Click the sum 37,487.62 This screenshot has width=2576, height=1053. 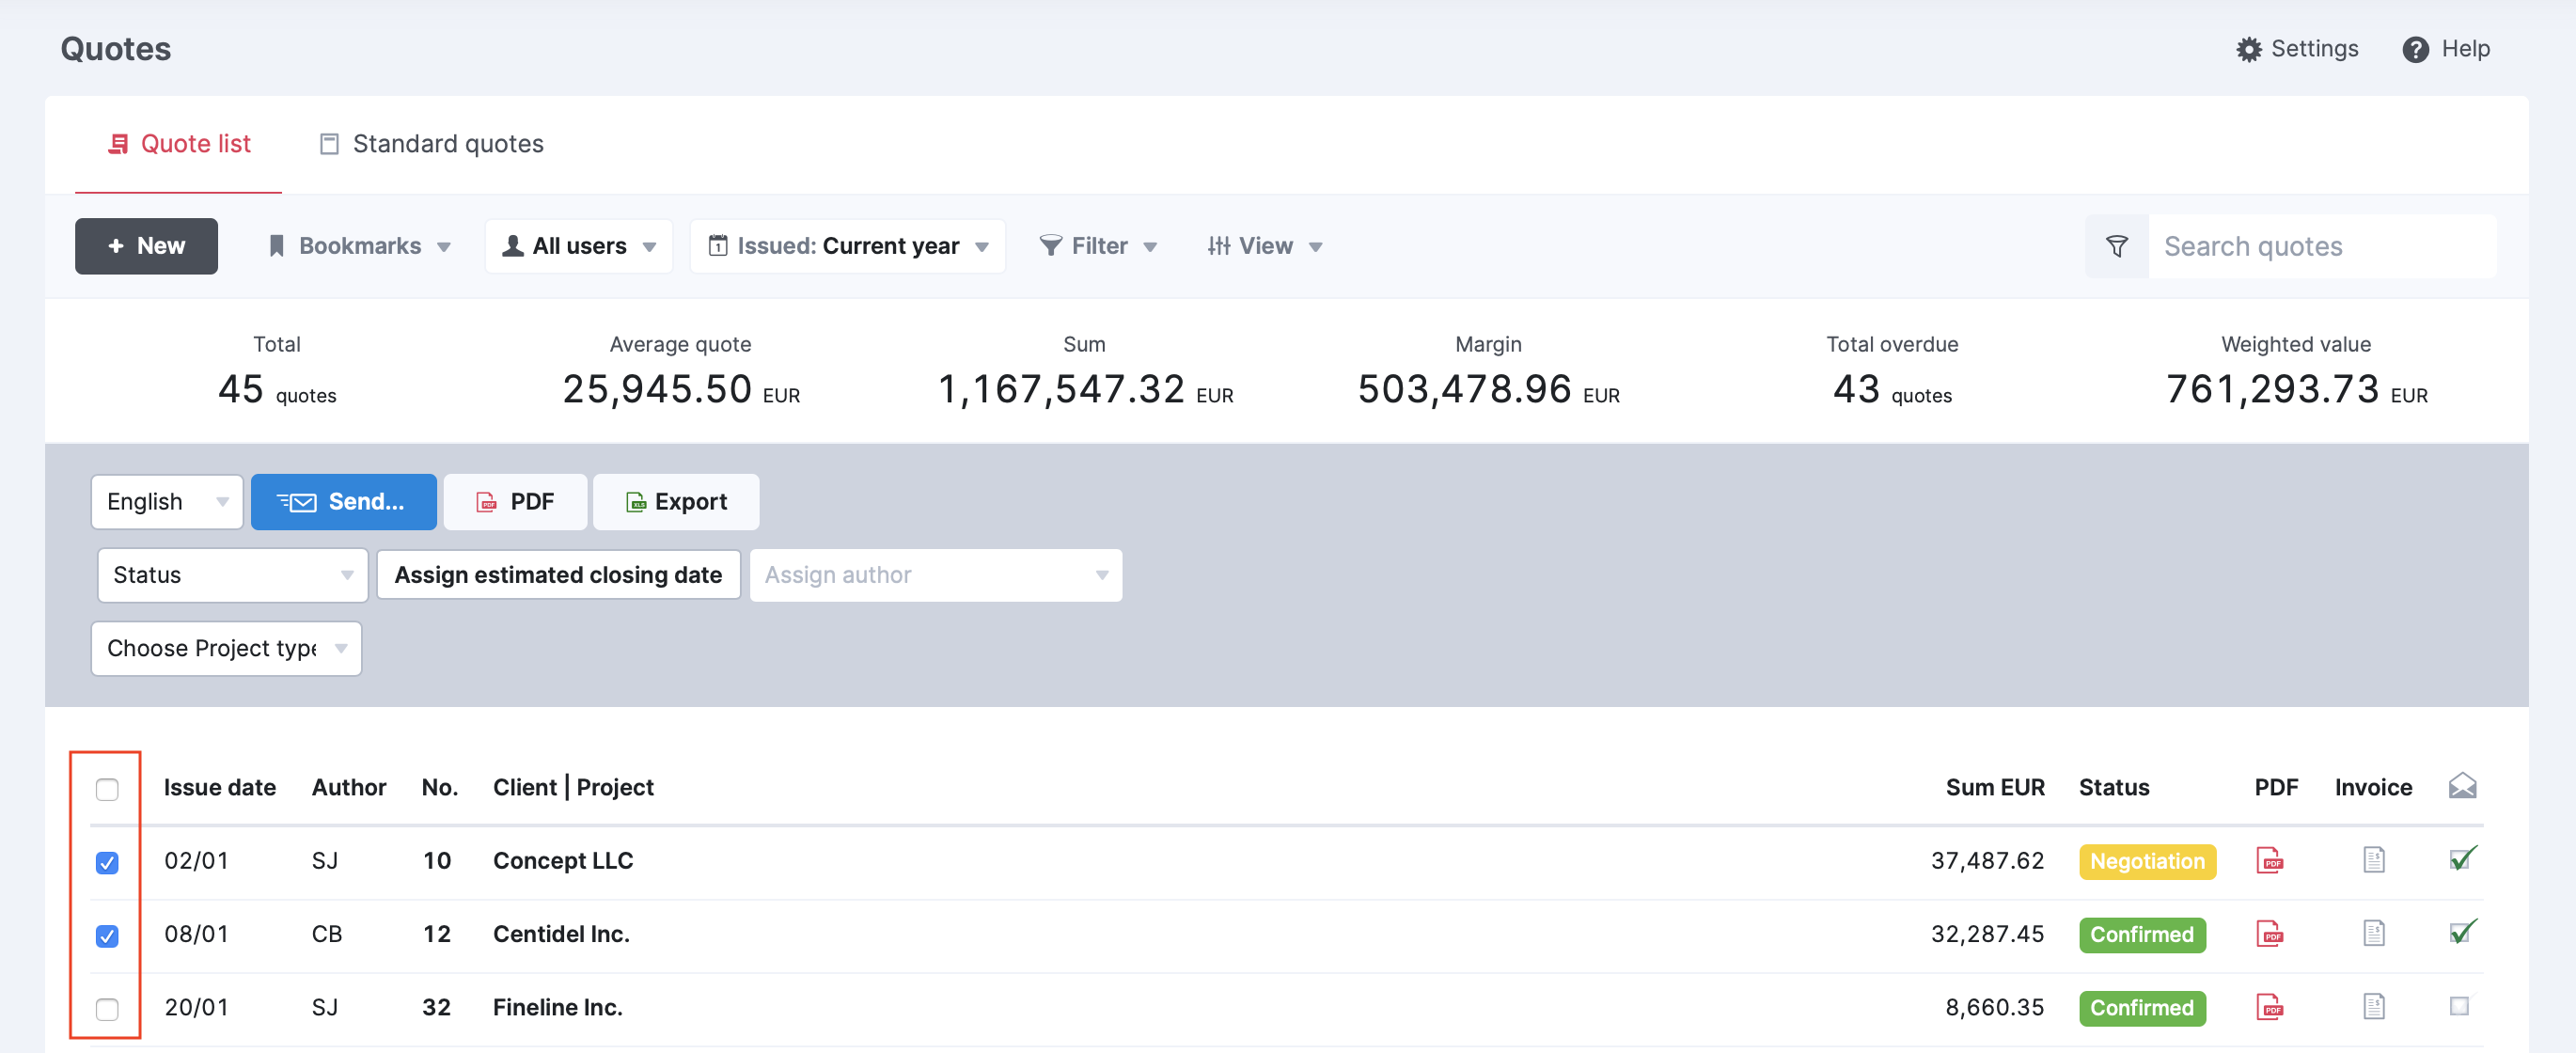pyautogui.click(x=1987, y=860)
